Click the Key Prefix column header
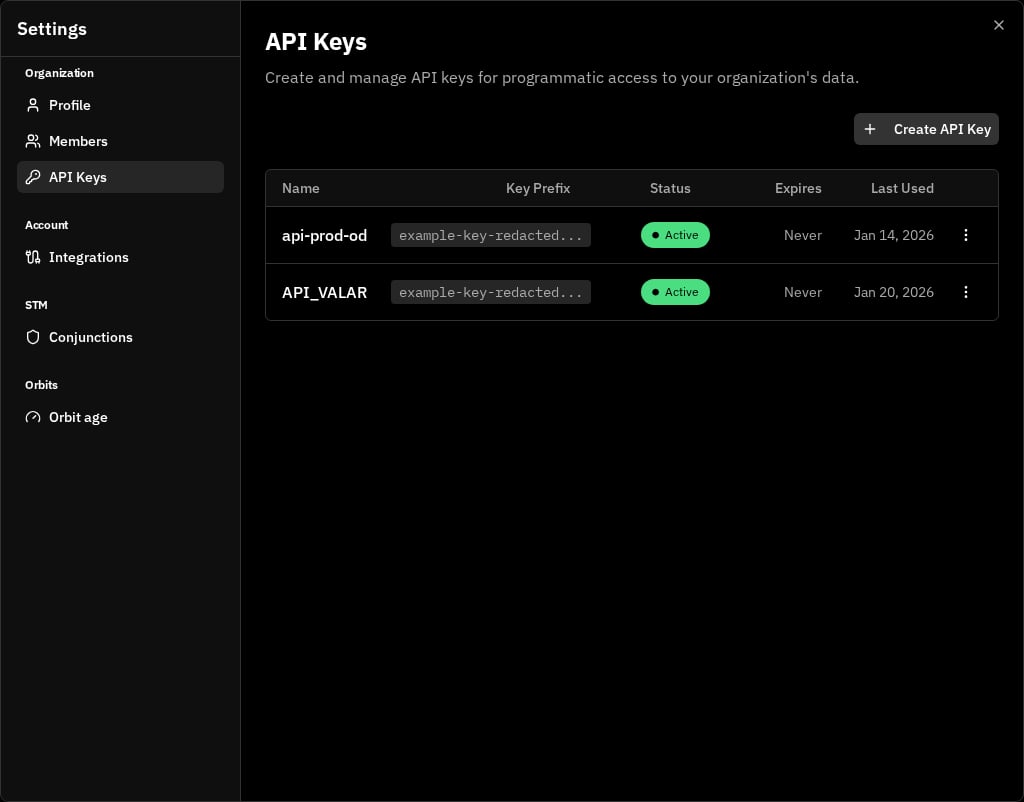Viewport: 1024px width, 802px height. click(538, 188)
